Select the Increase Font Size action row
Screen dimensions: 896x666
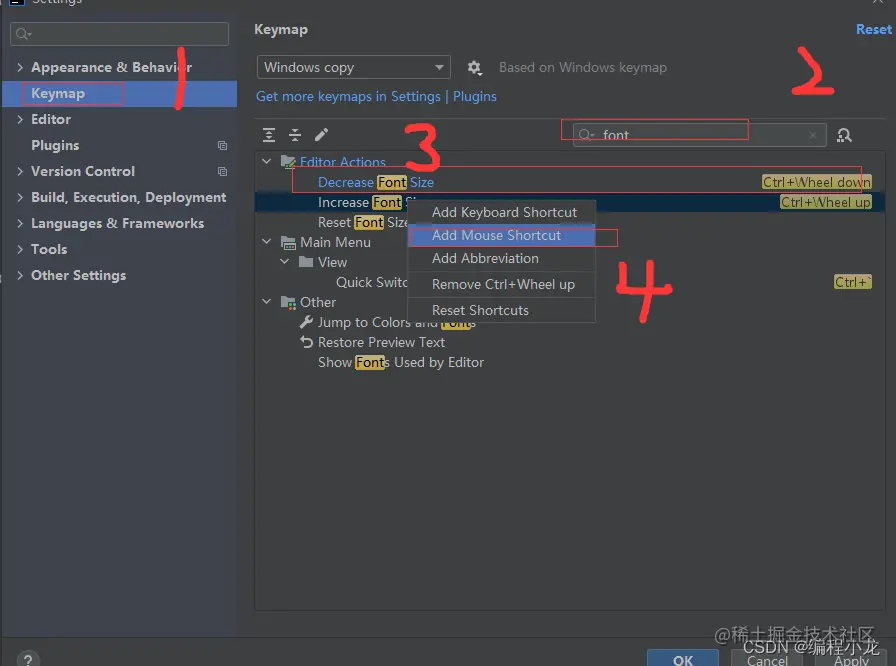click(x=569, y=202)
